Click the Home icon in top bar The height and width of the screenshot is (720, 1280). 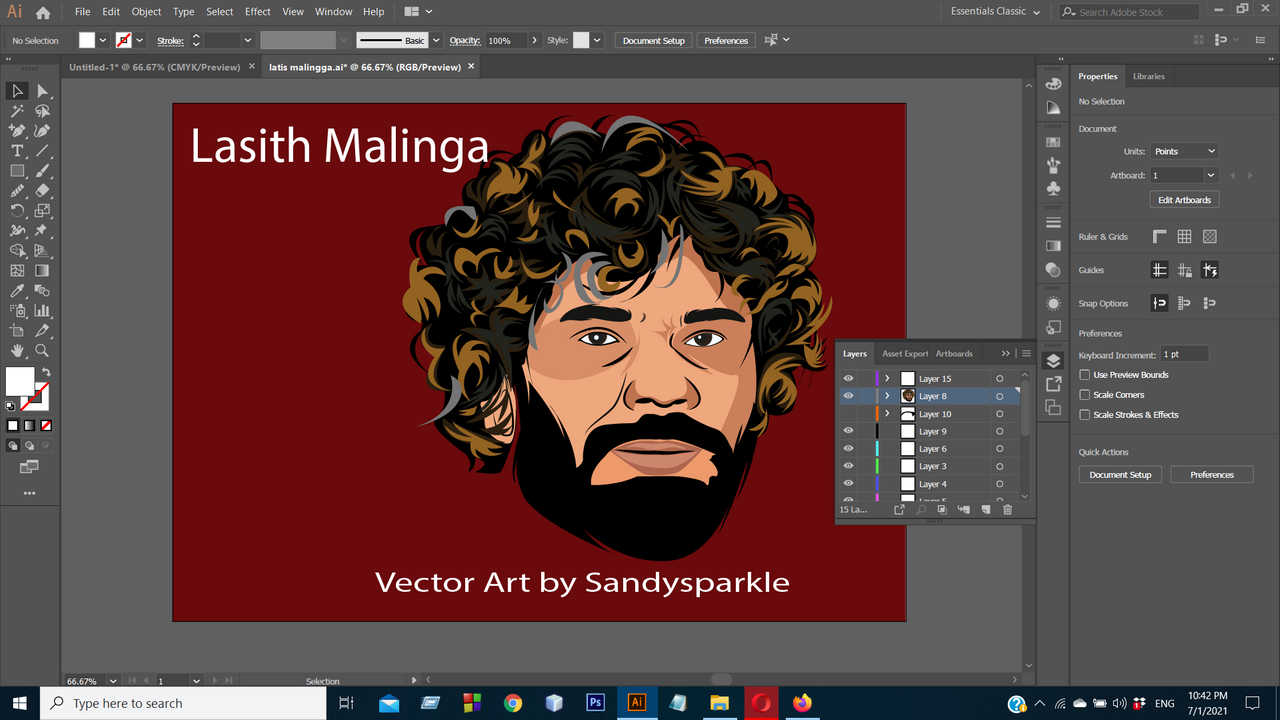(43, 12)
